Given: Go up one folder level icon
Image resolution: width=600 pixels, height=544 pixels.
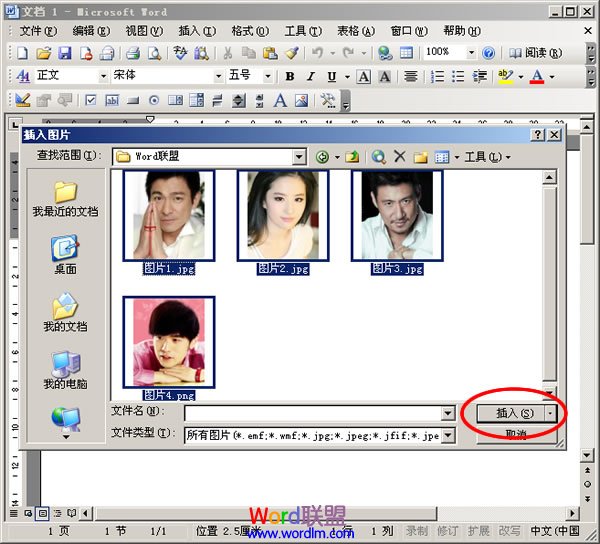Looking at the screenshot, I should (x=352, y=157).
